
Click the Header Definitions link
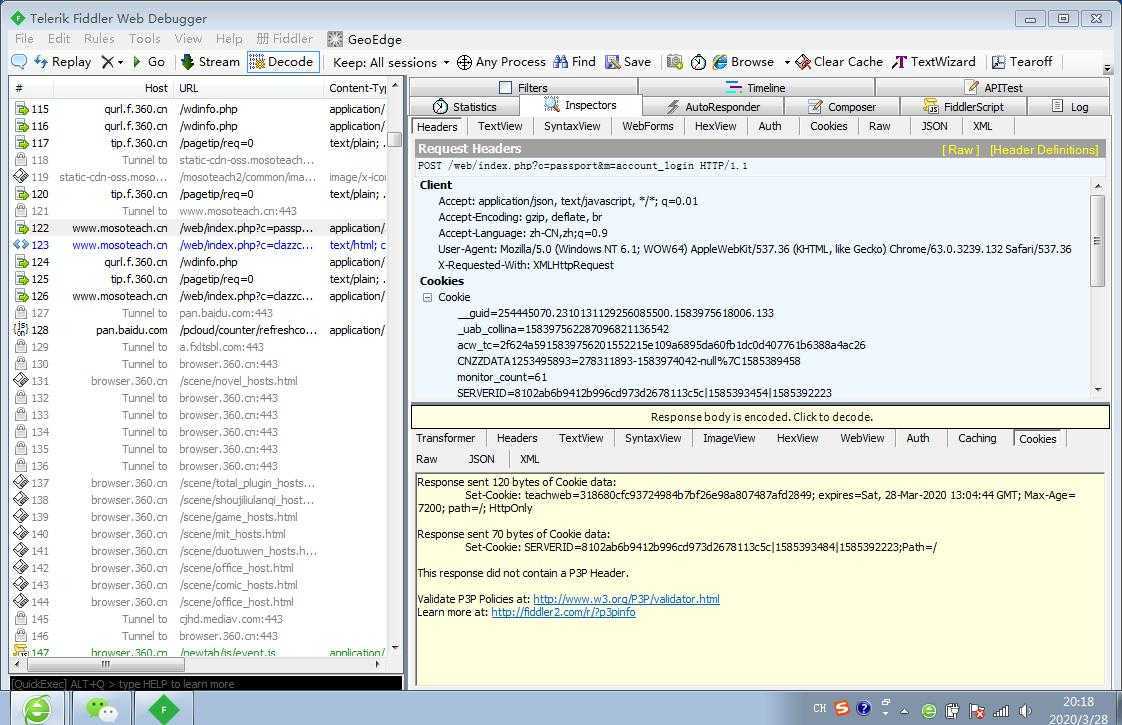[x=1043, y=150]
